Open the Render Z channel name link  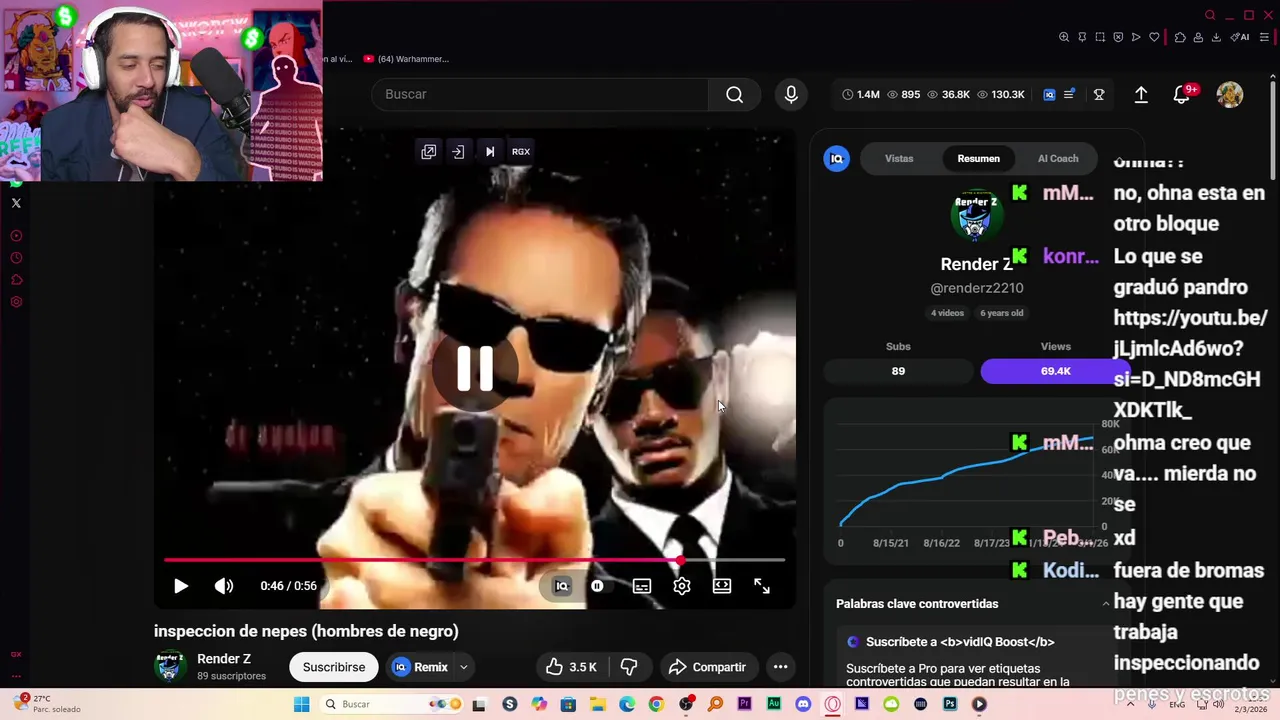coord(224,659)
